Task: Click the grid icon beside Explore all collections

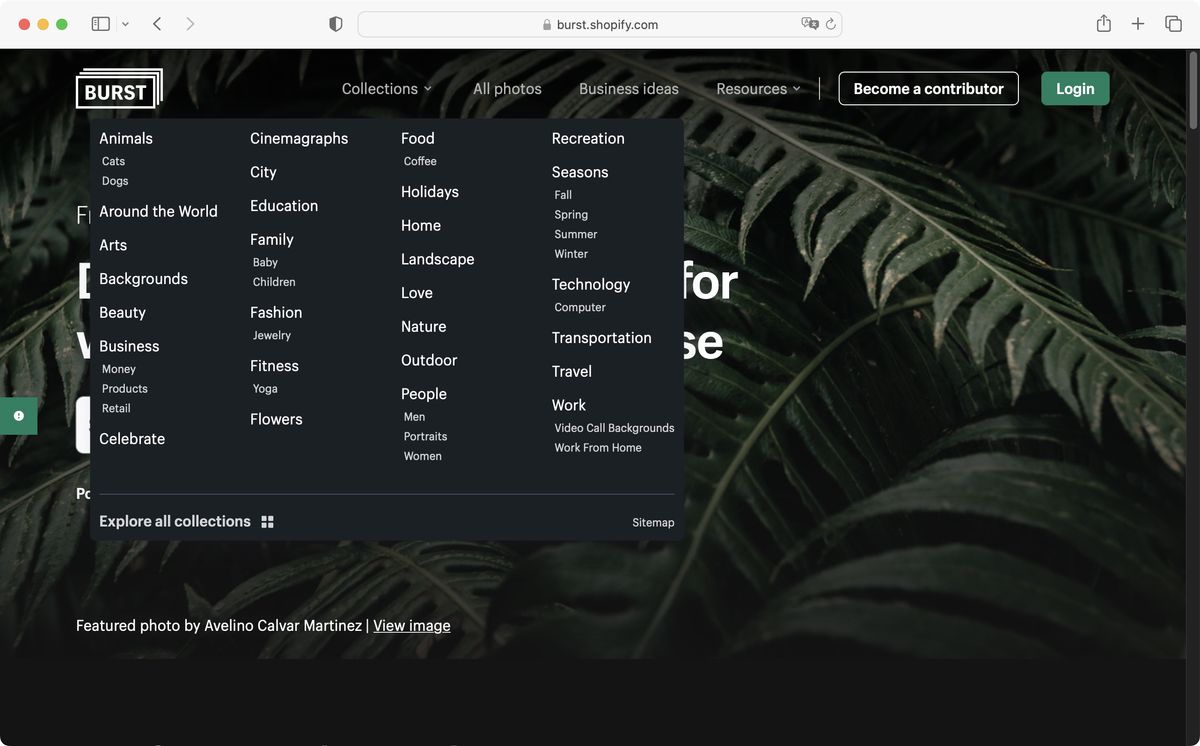Action: [x=267, y=521]
